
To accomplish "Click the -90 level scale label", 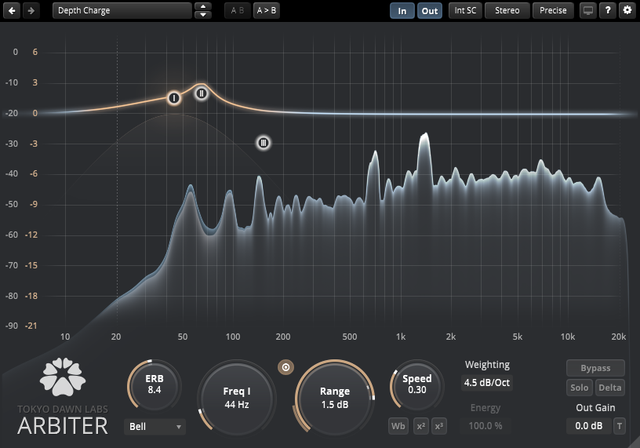I will pyautogui.click(x=11, y=326).
